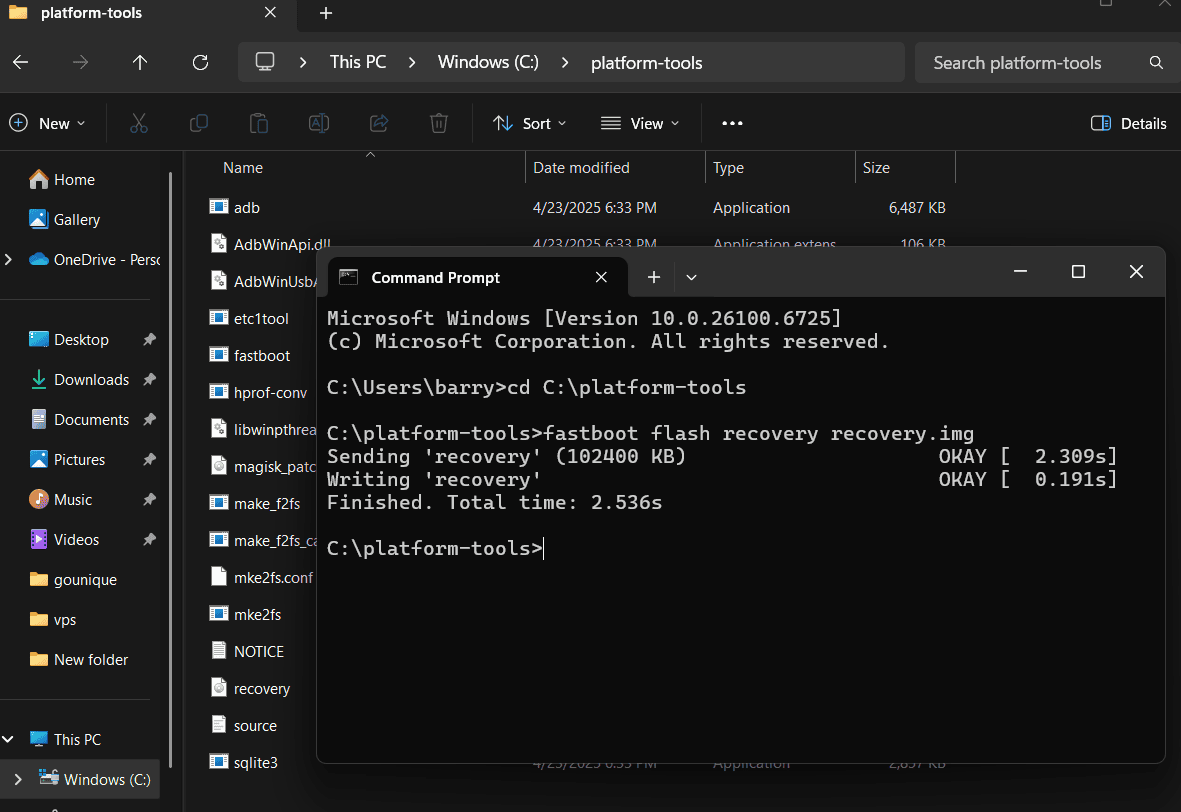The width and height of the screenshot is (1181, 812).
Task: Click the Paste clipboard icon
Action: pos(258,124)
